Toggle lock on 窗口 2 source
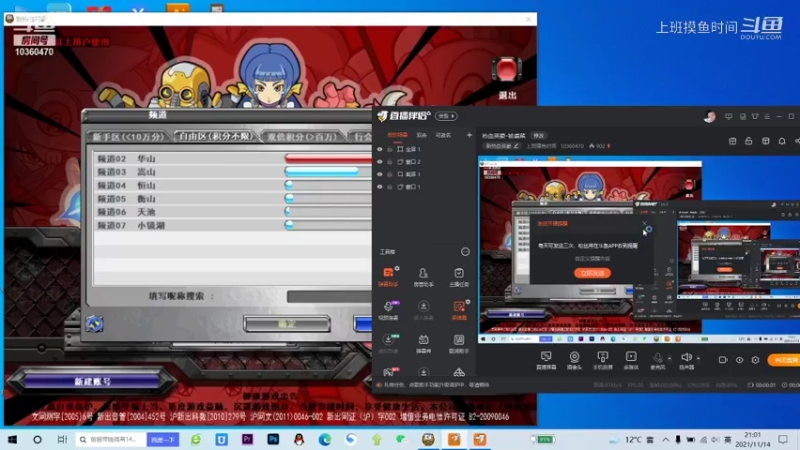This screenshot has width=800, height=450. (390, 162)
